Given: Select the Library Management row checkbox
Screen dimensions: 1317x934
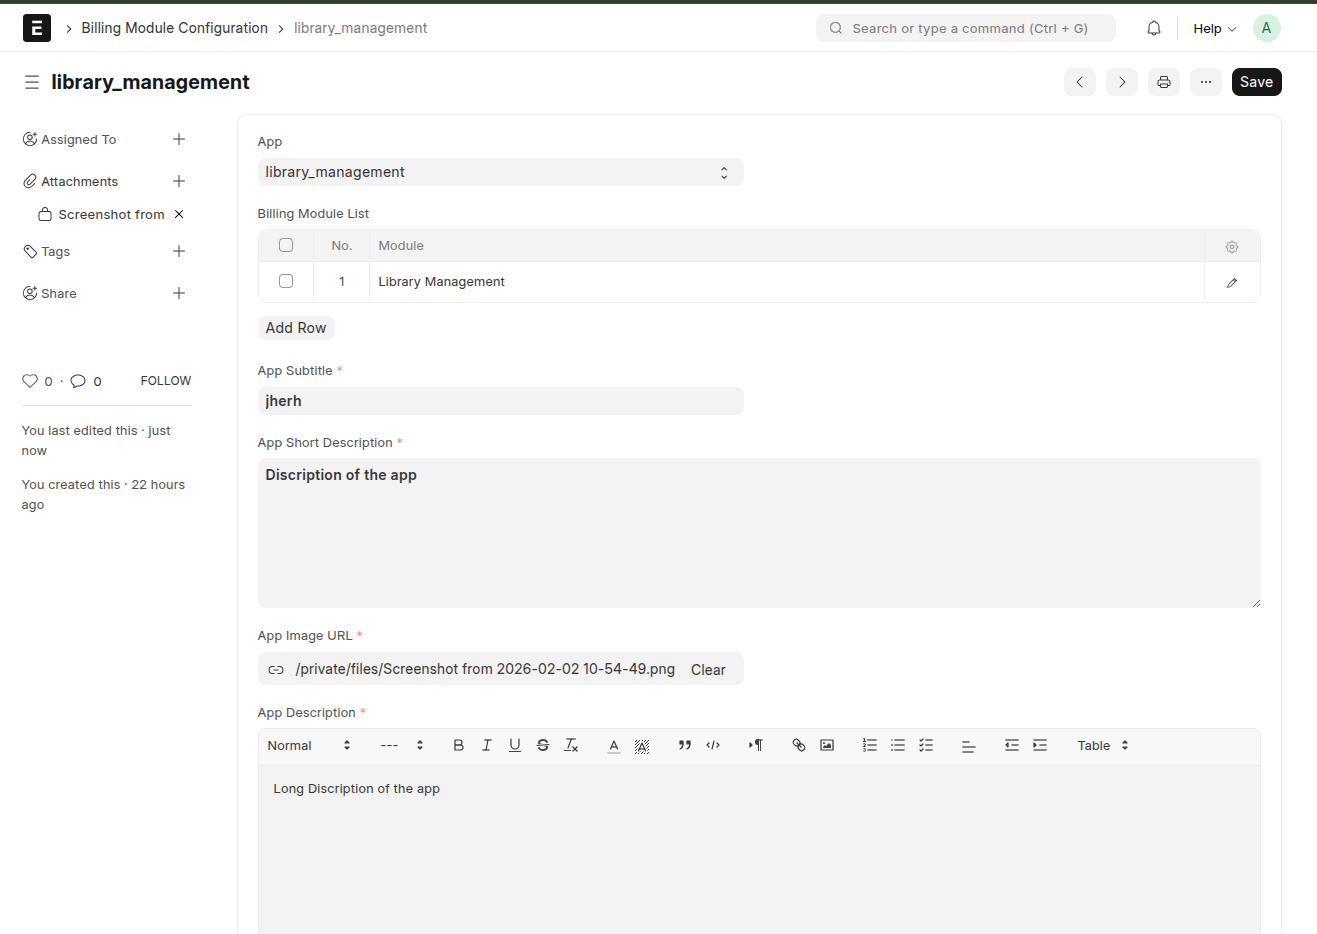Looking at the screenshot, I should pyautogui.click(x=286, y=281).
